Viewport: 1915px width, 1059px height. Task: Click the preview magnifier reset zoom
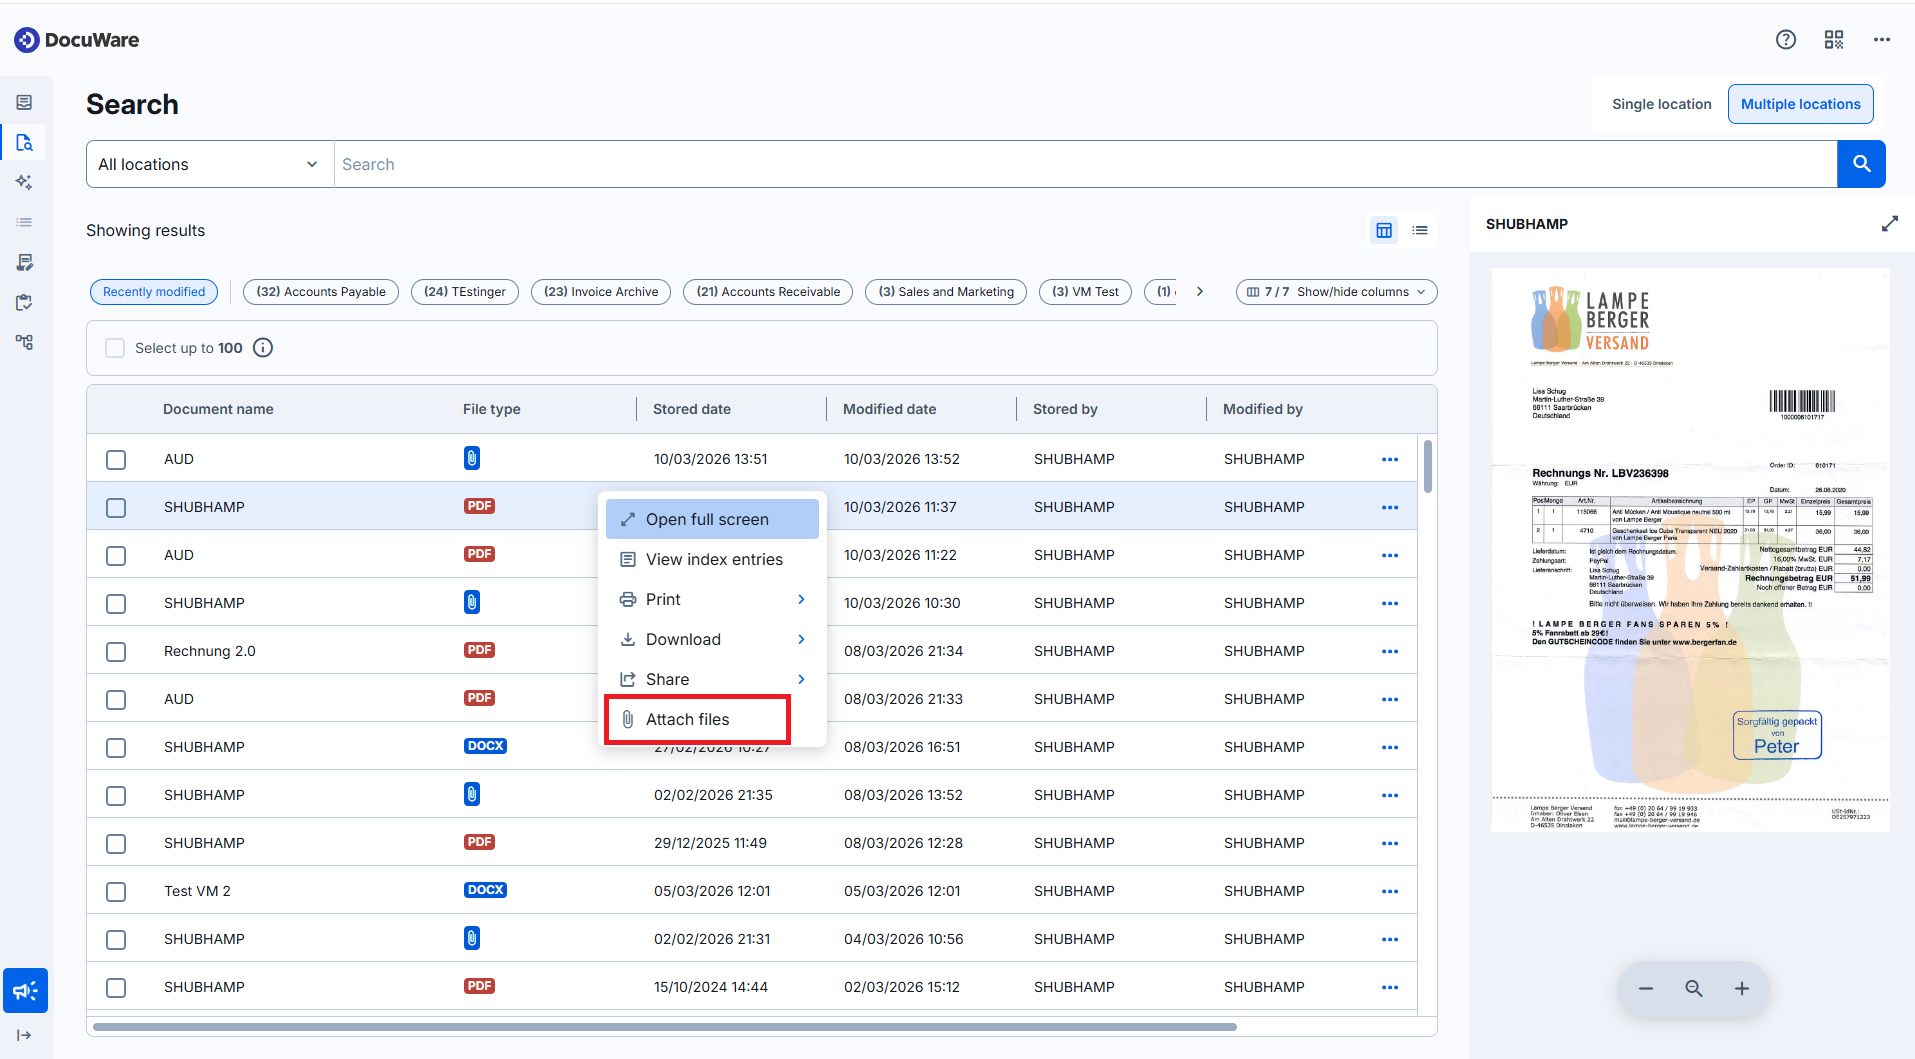pos(1694,988)
